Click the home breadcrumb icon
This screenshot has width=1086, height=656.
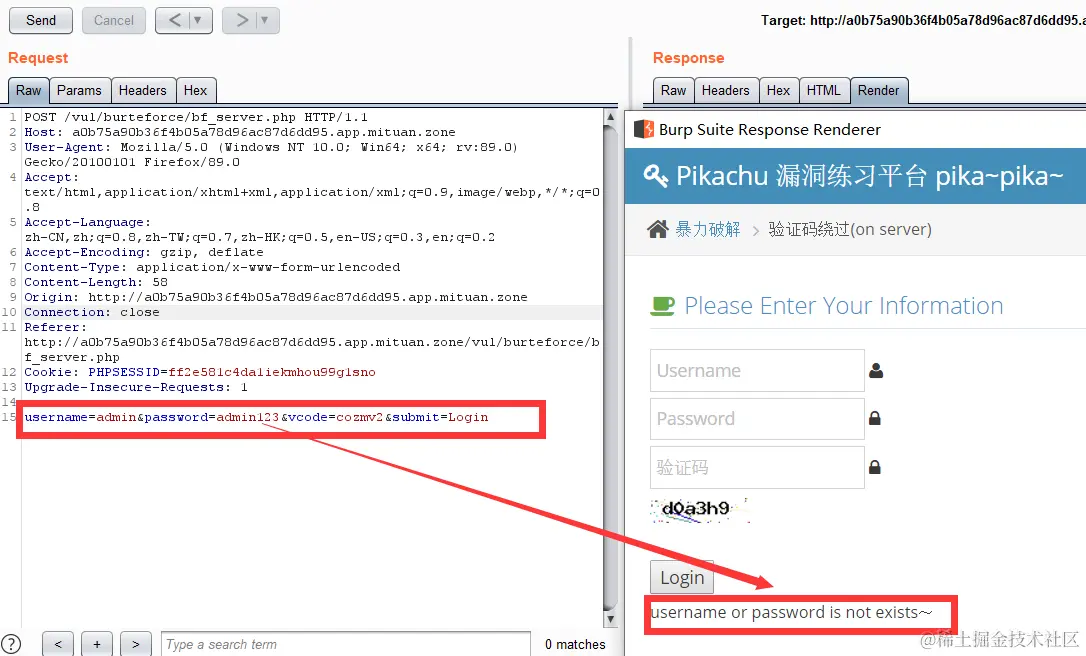click(658, 229)
